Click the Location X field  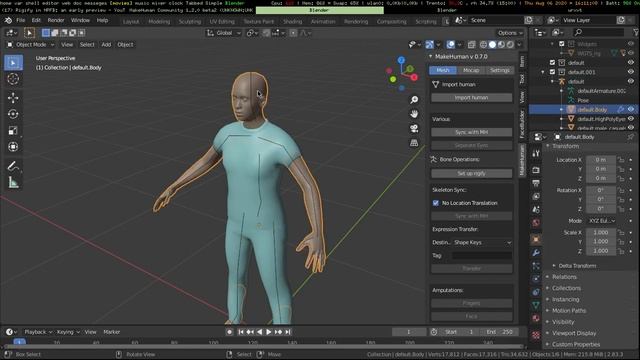click(x=601, y=160)
